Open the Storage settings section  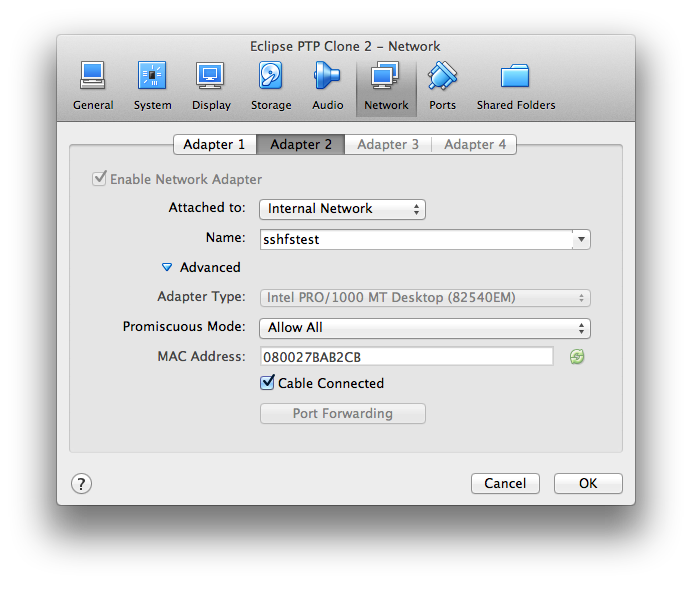(x=271, y=85)
